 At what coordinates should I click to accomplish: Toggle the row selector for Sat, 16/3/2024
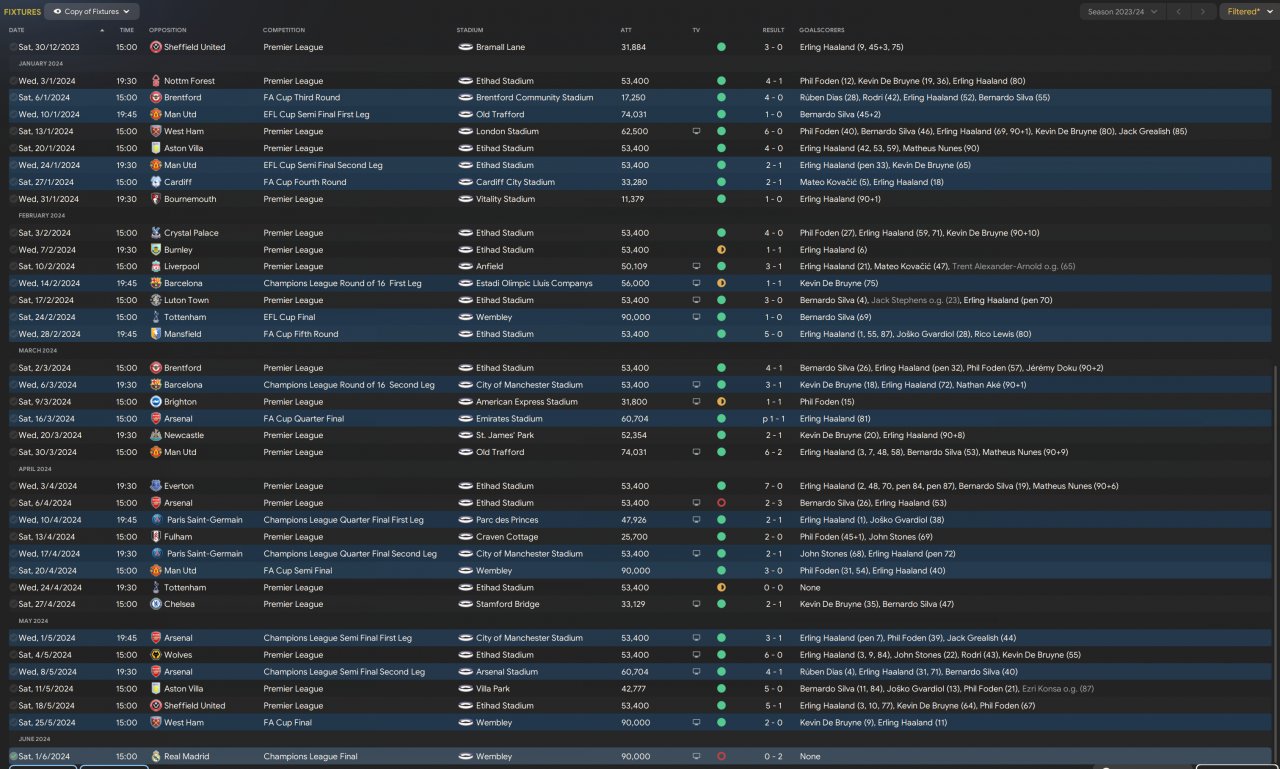13,419
